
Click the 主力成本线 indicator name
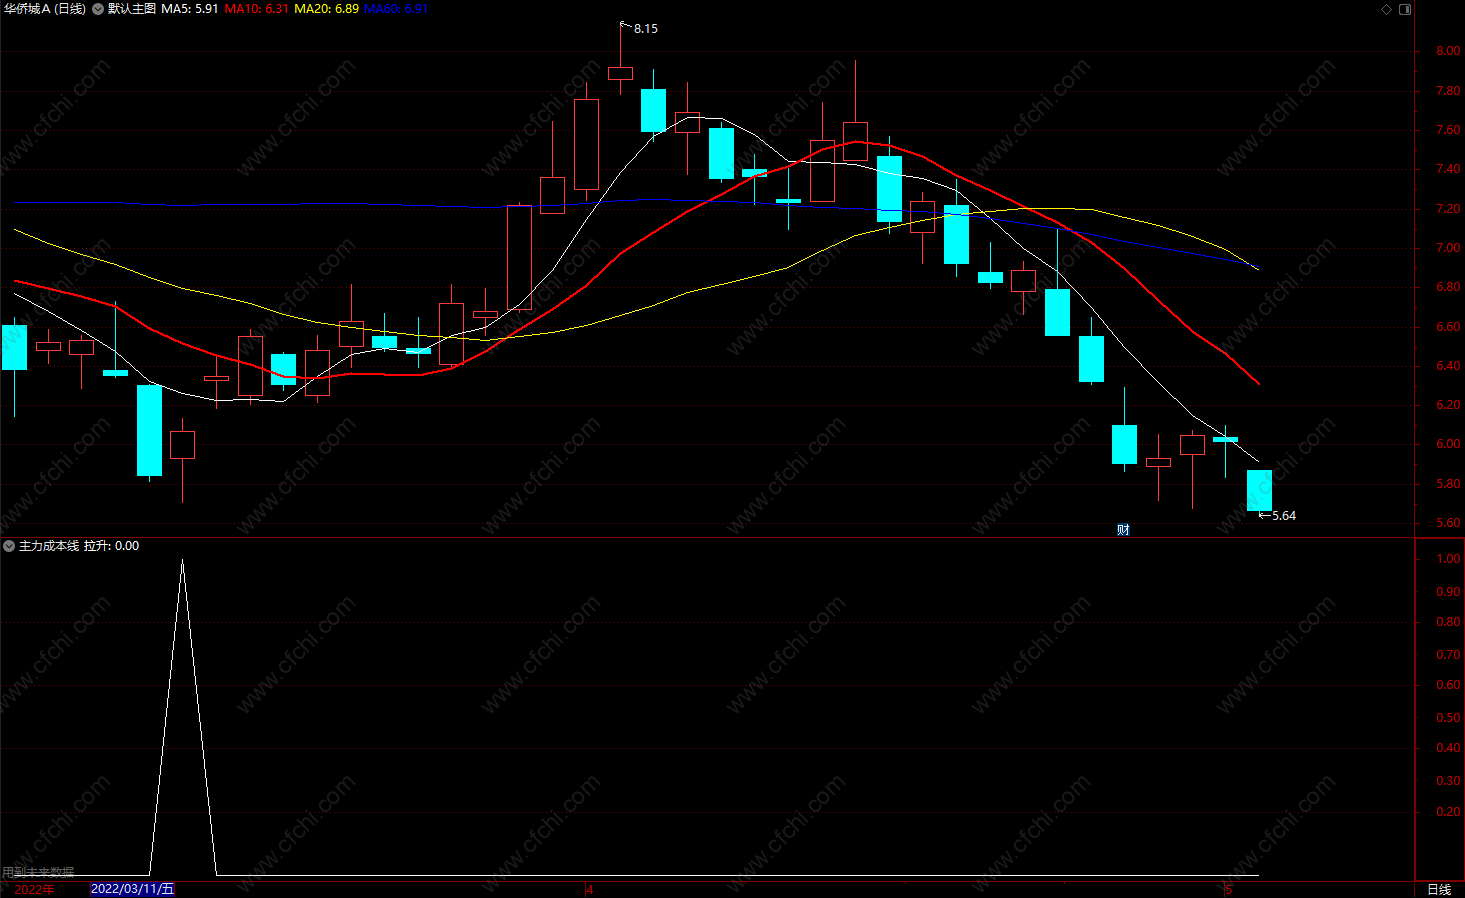point(49,546)
